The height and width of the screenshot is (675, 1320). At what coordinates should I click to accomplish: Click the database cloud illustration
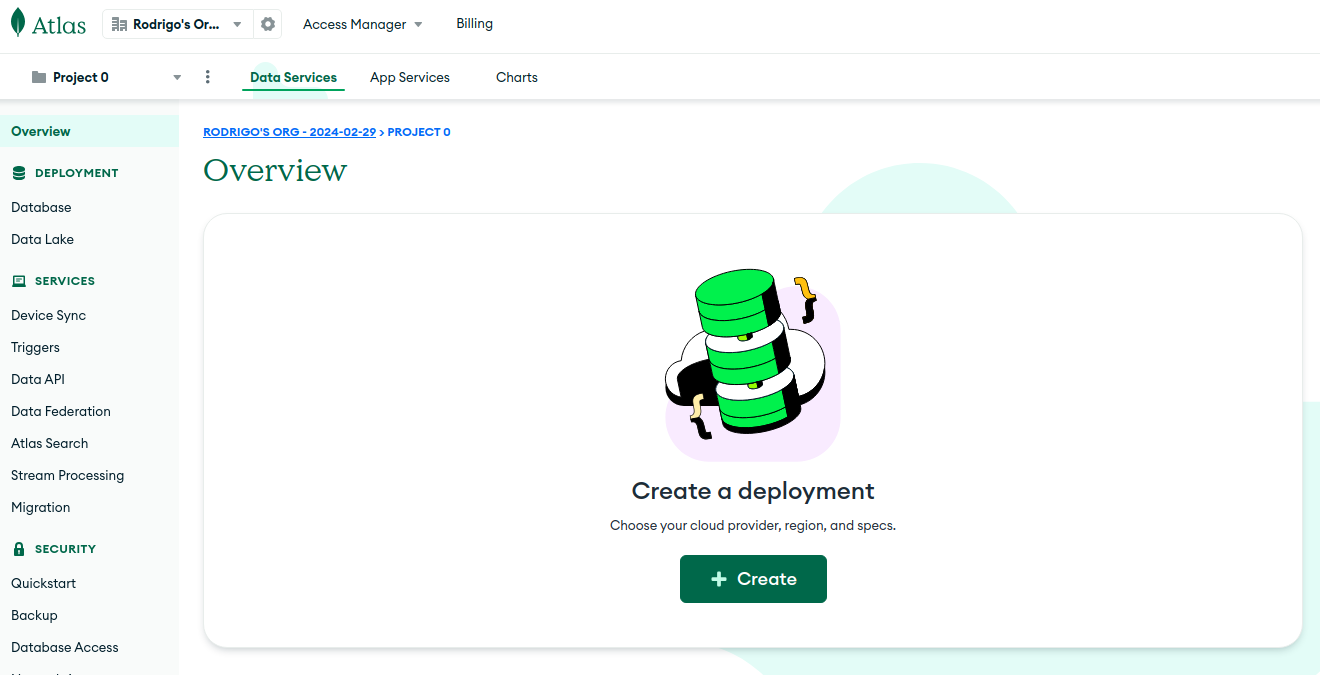click(x=753, y=364)
